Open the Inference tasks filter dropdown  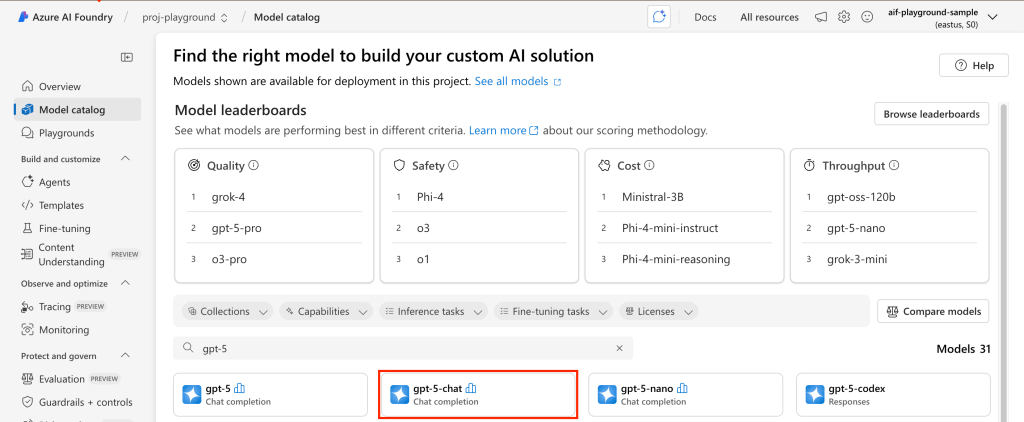pos(433,312)
